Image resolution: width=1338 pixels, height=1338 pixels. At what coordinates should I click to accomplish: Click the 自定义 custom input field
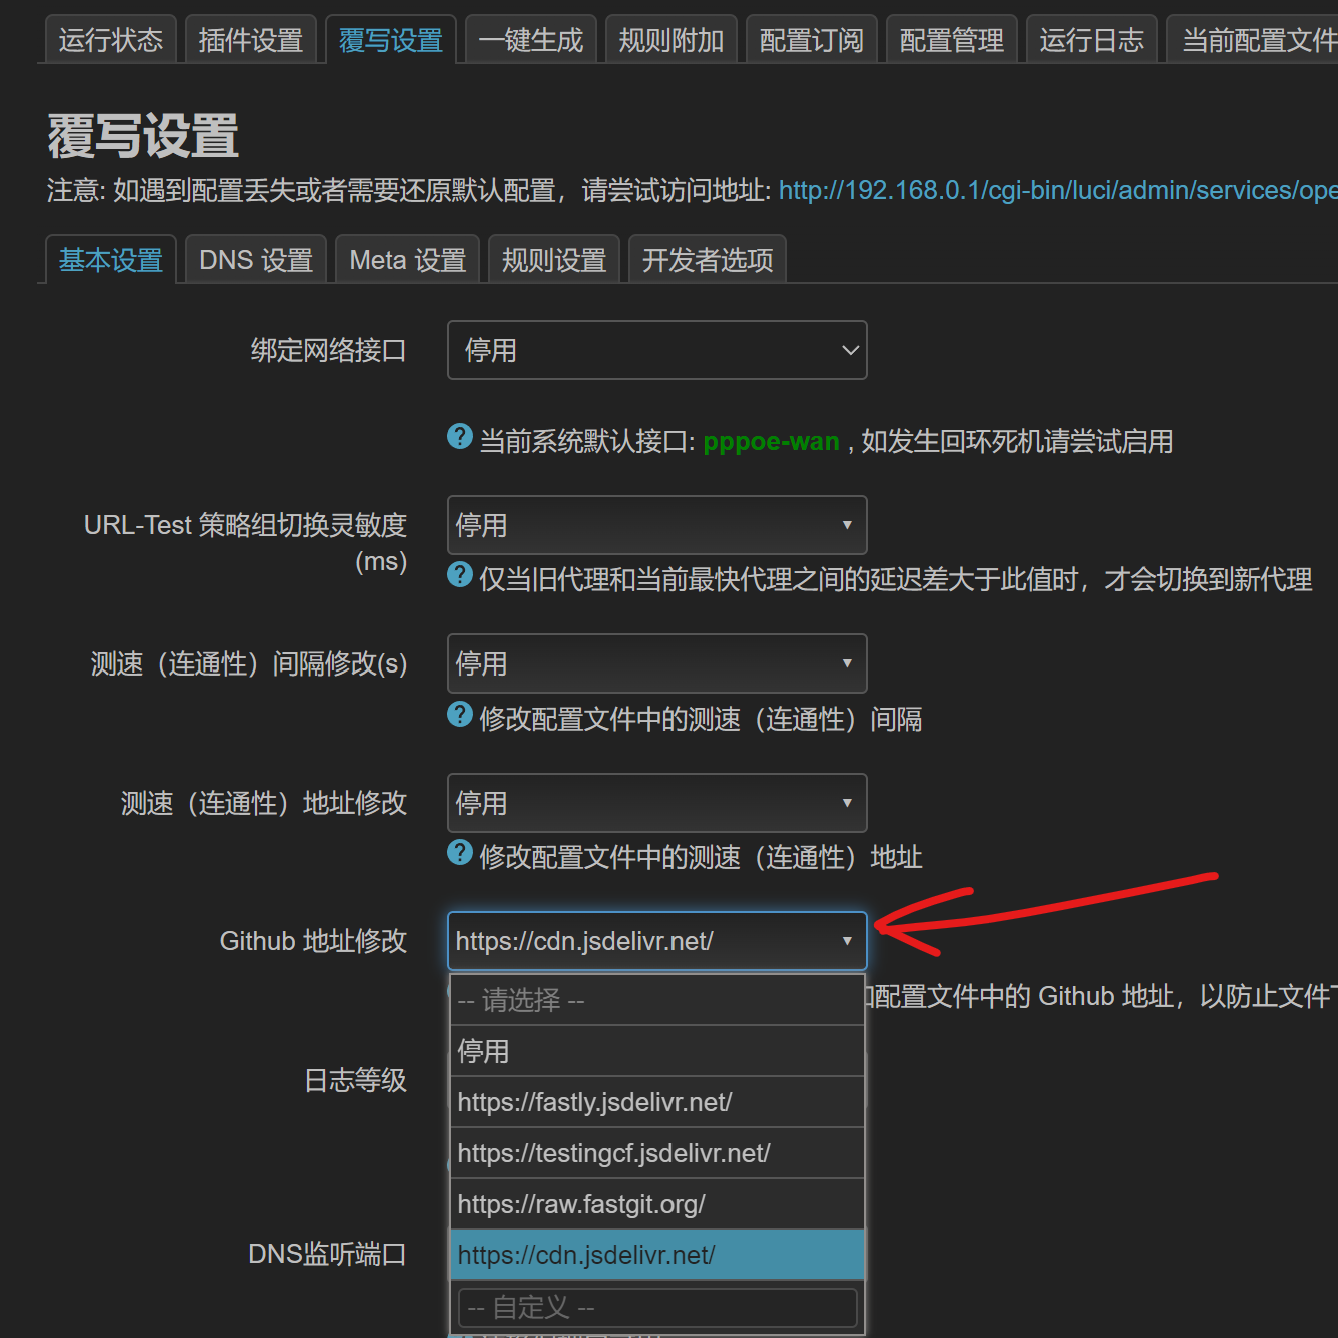(656, 1307)
